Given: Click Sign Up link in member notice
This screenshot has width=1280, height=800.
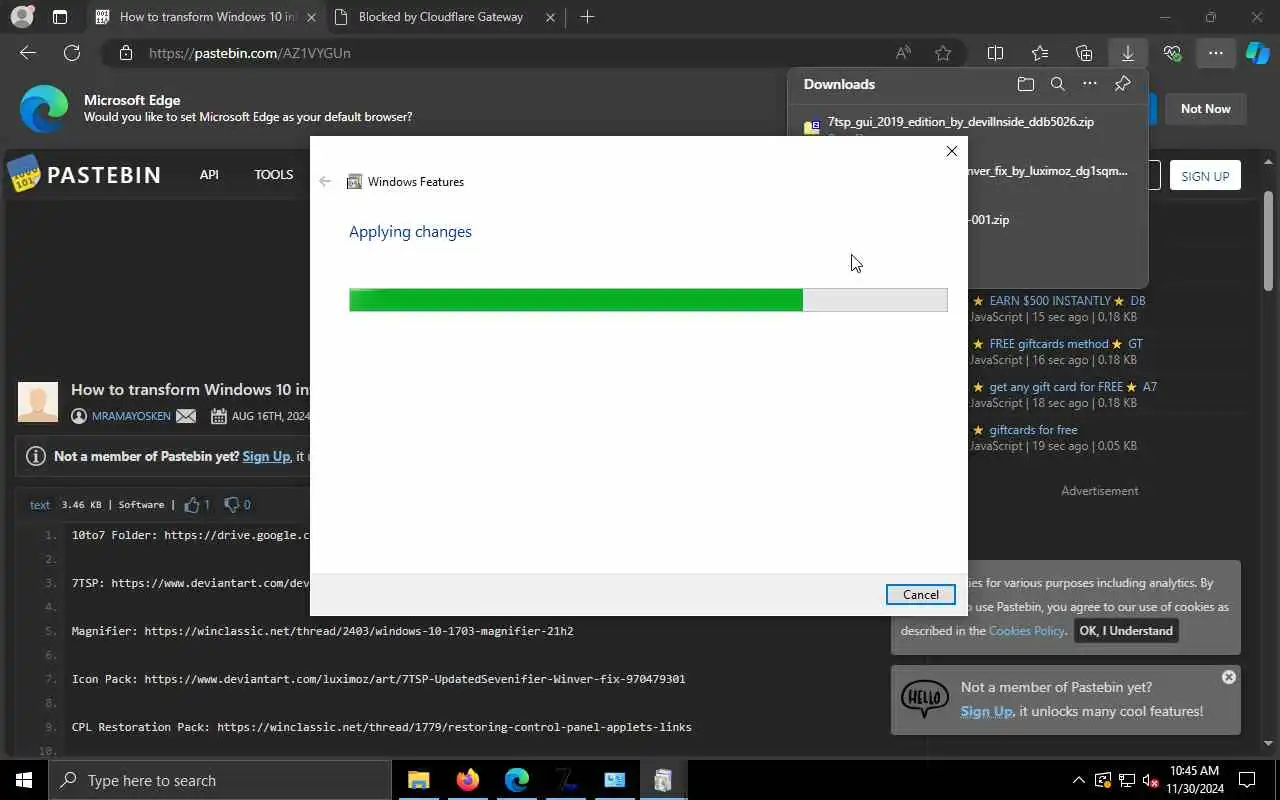Looking at the screenshot, I should pyautogui.click(x=266, y=456).
